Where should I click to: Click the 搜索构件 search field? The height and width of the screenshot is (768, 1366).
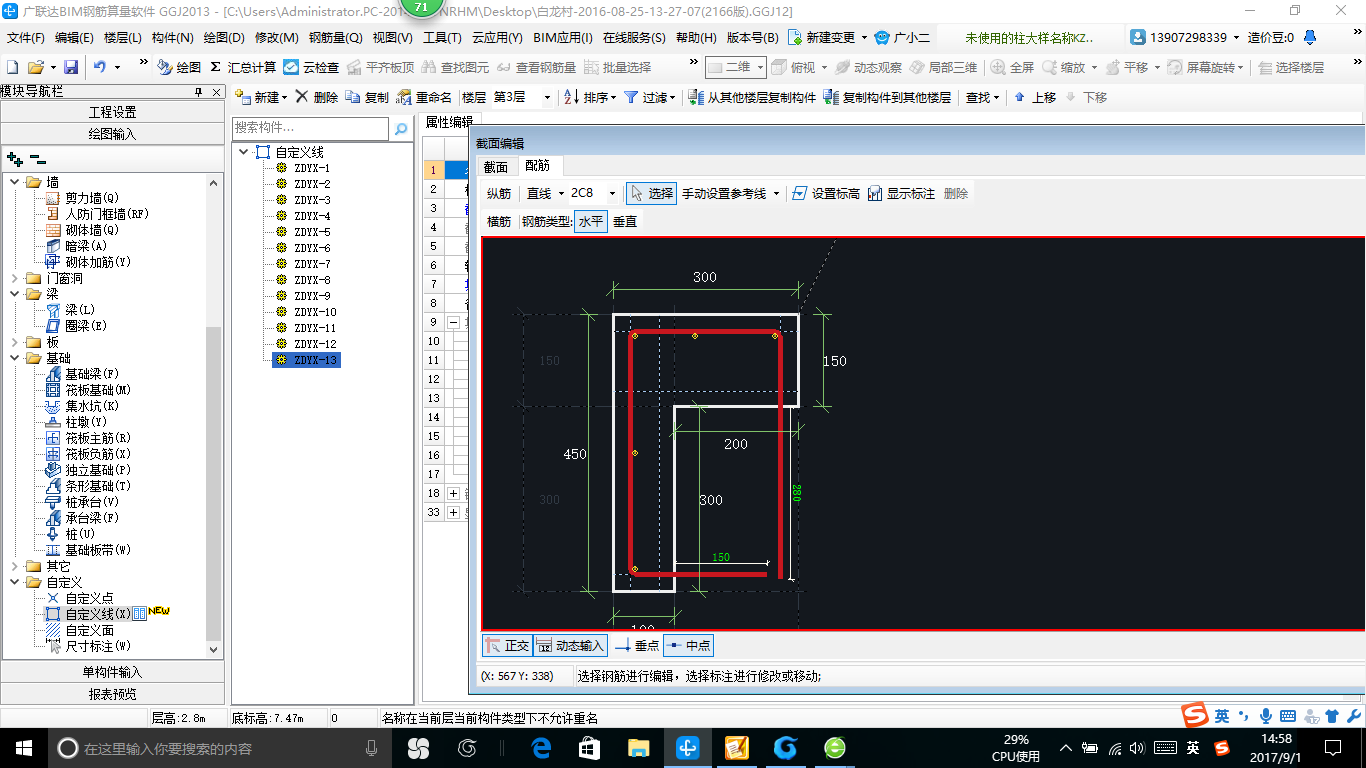pyautogui.click(x=310, y=128)
